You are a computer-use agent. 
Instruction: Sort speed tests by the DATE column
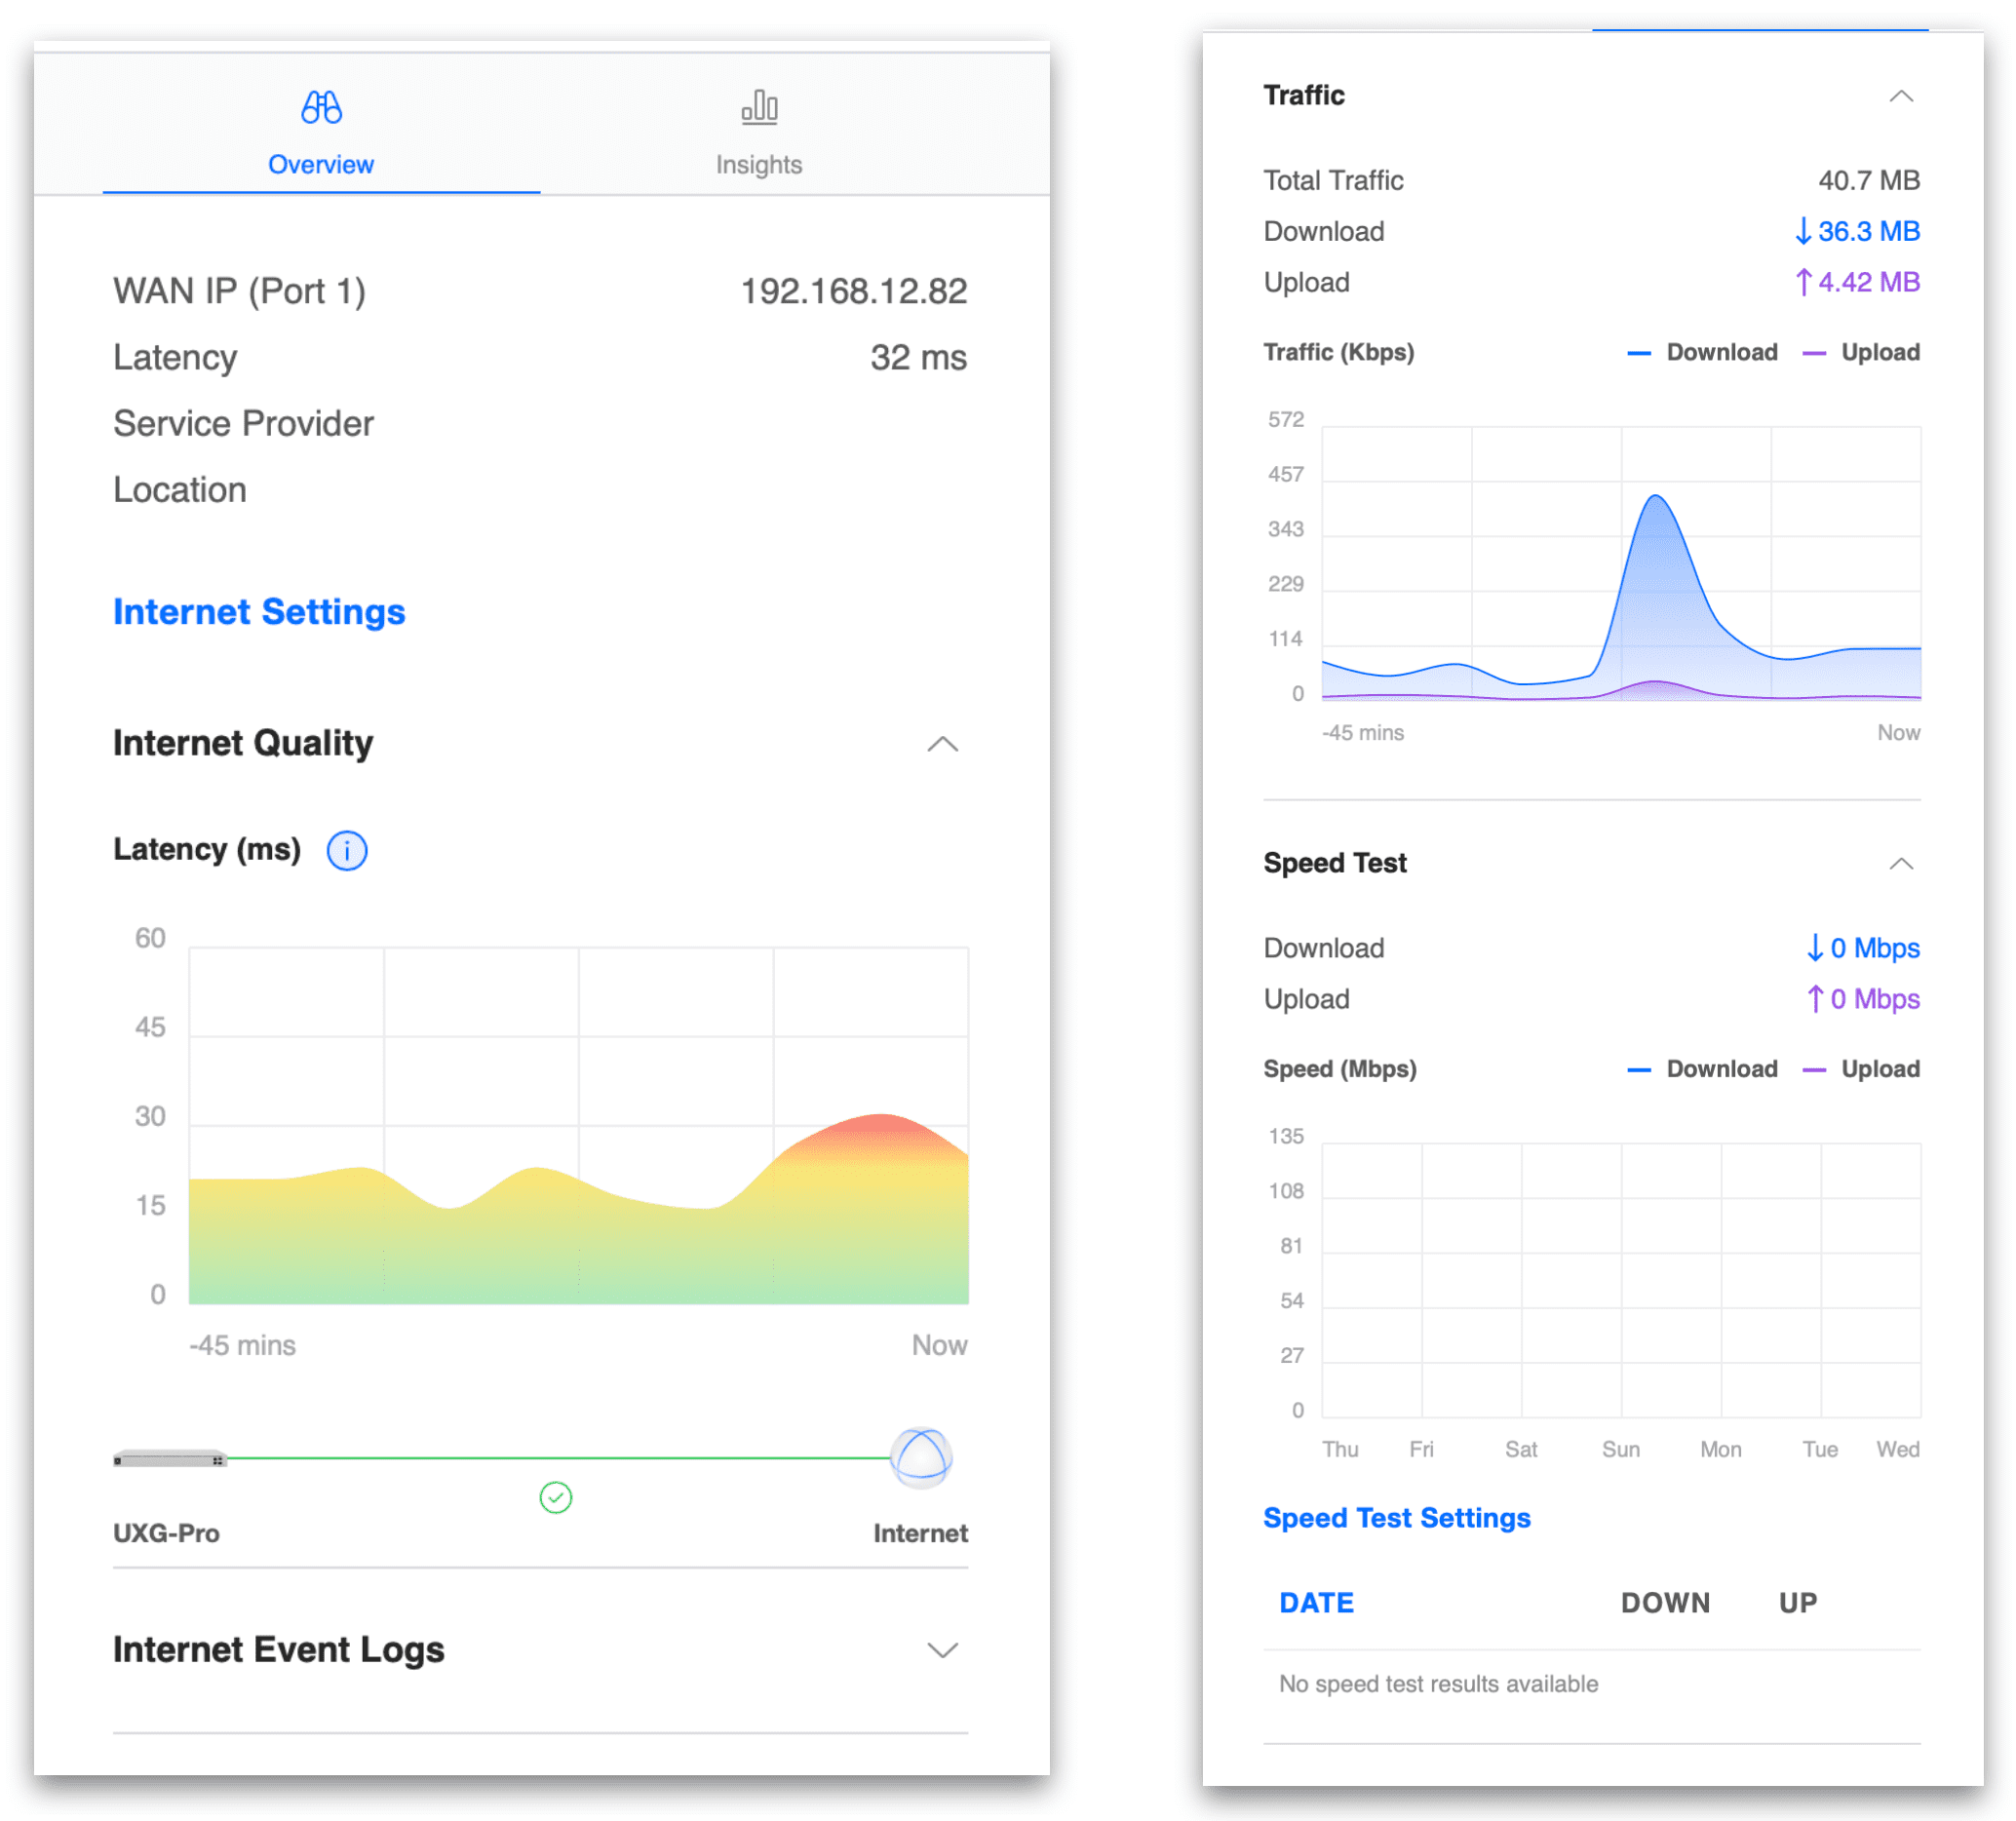pos(1316,1603)
